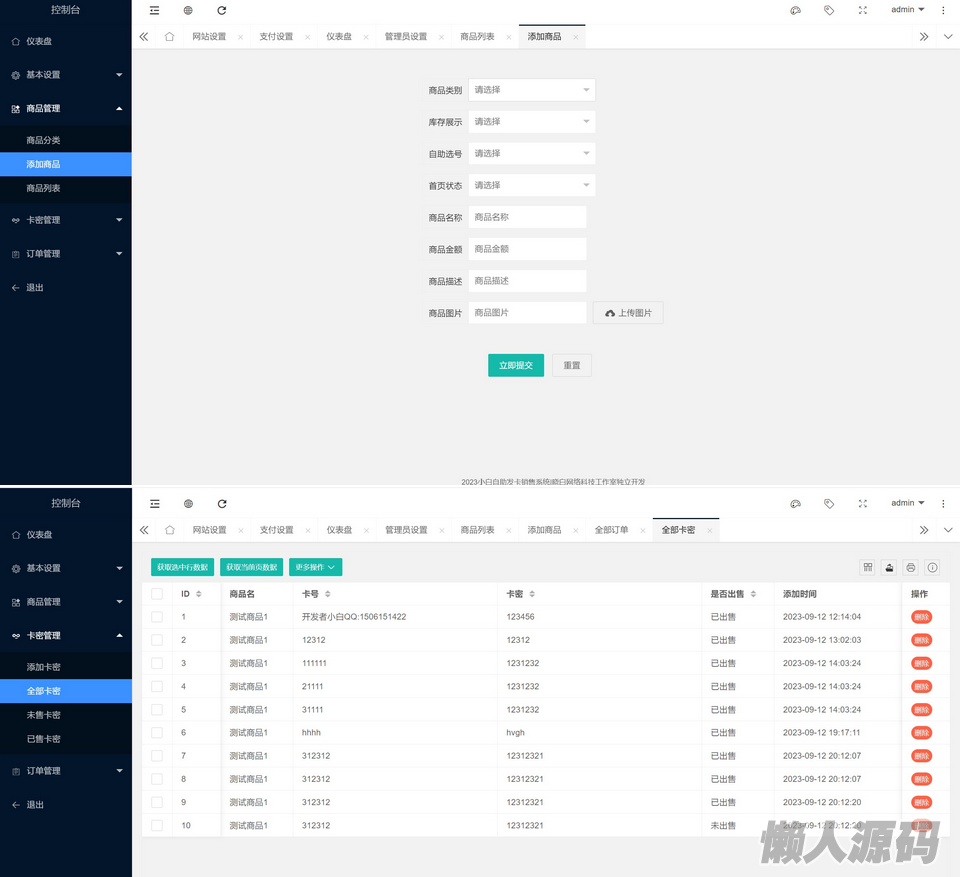Refresh using reload icon on 全部卡密 page header
This screenshot has width=960, height=877.
click(222, 503)
